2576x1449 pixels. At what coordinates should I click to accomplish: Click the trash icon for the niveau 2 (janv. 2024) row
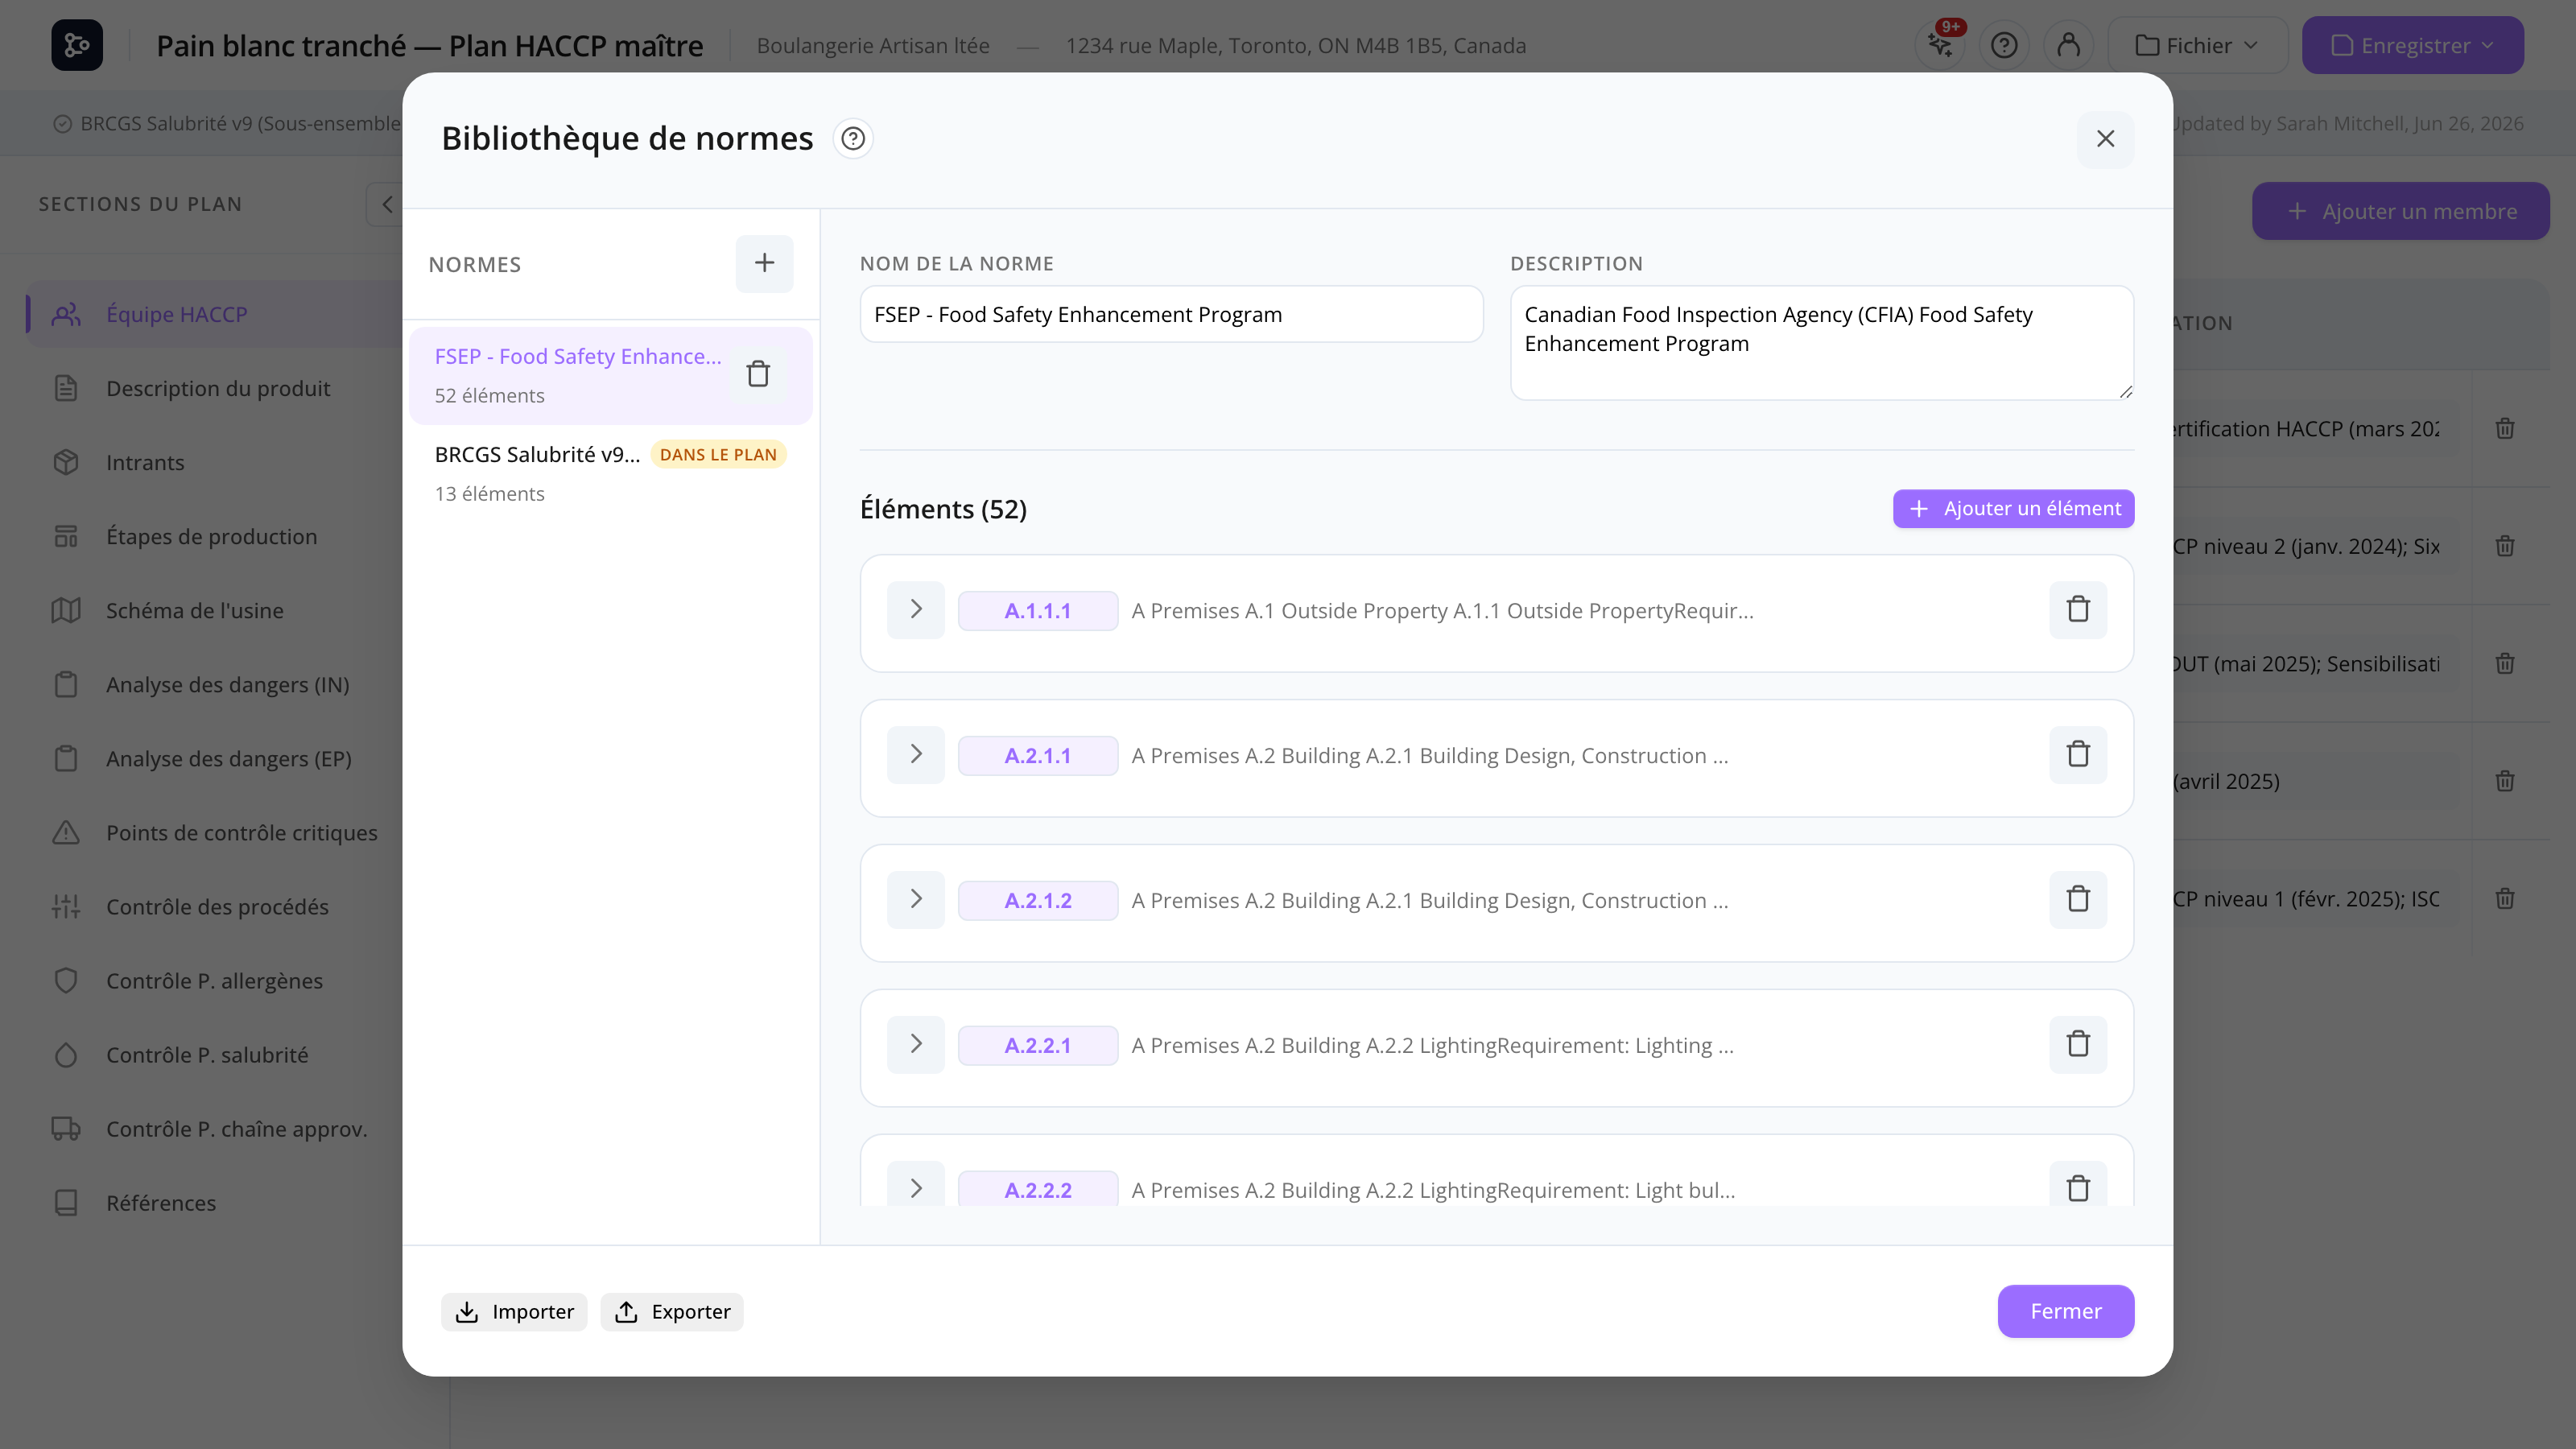click(x=2504, y=546)
